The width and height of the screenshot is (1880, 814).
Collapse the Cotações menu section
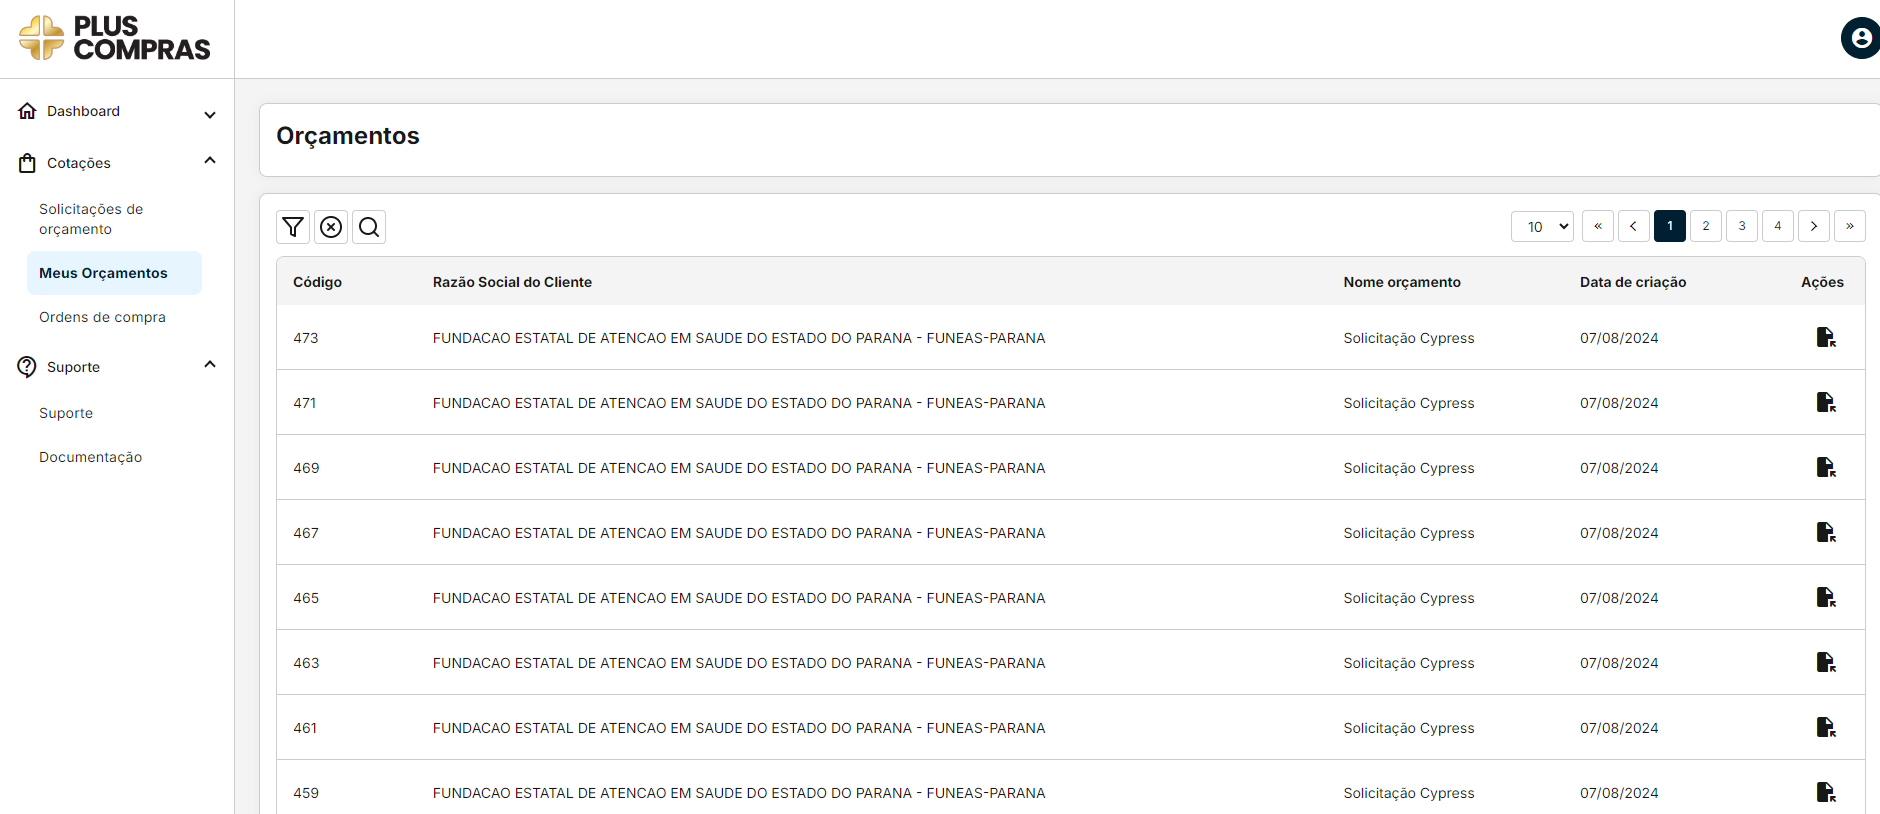click(210, 161)
